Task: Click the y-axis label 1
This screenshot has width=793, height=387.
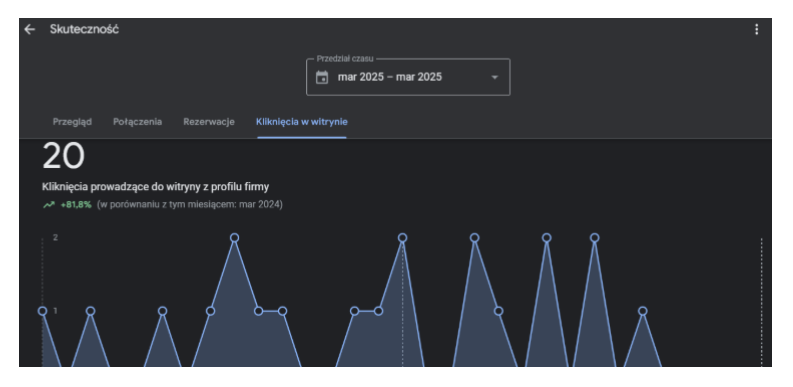Action: [55, 311]
